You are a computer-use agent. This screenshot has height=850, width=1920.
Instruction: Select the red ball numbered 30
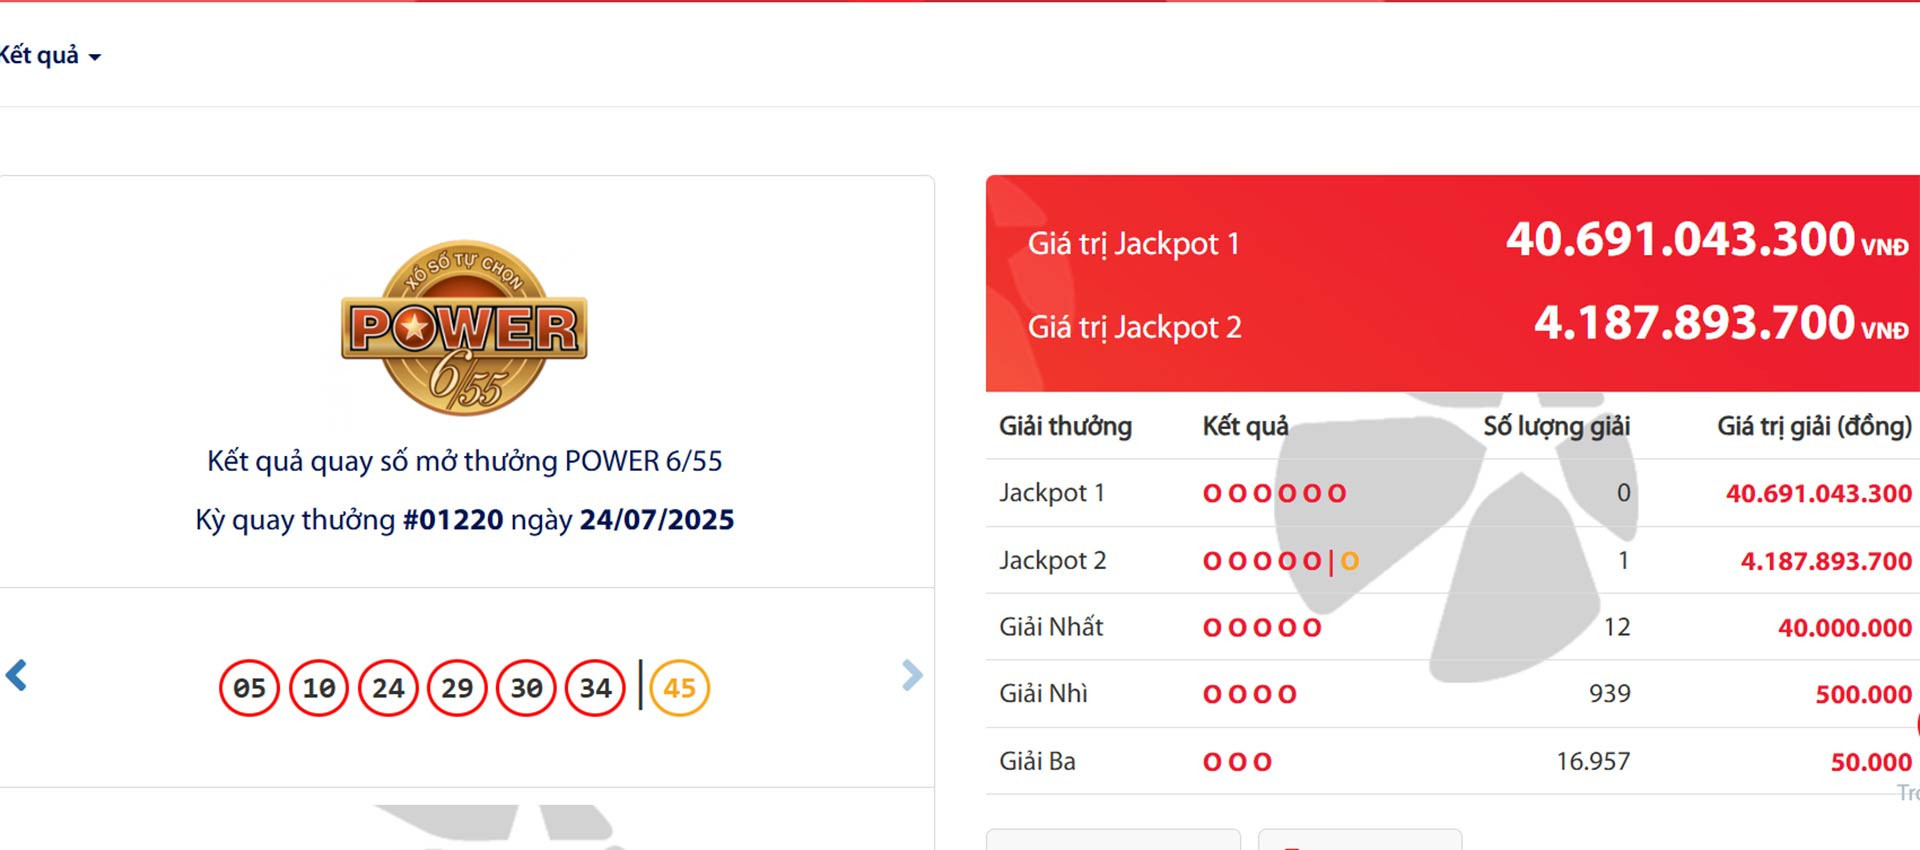526,688
